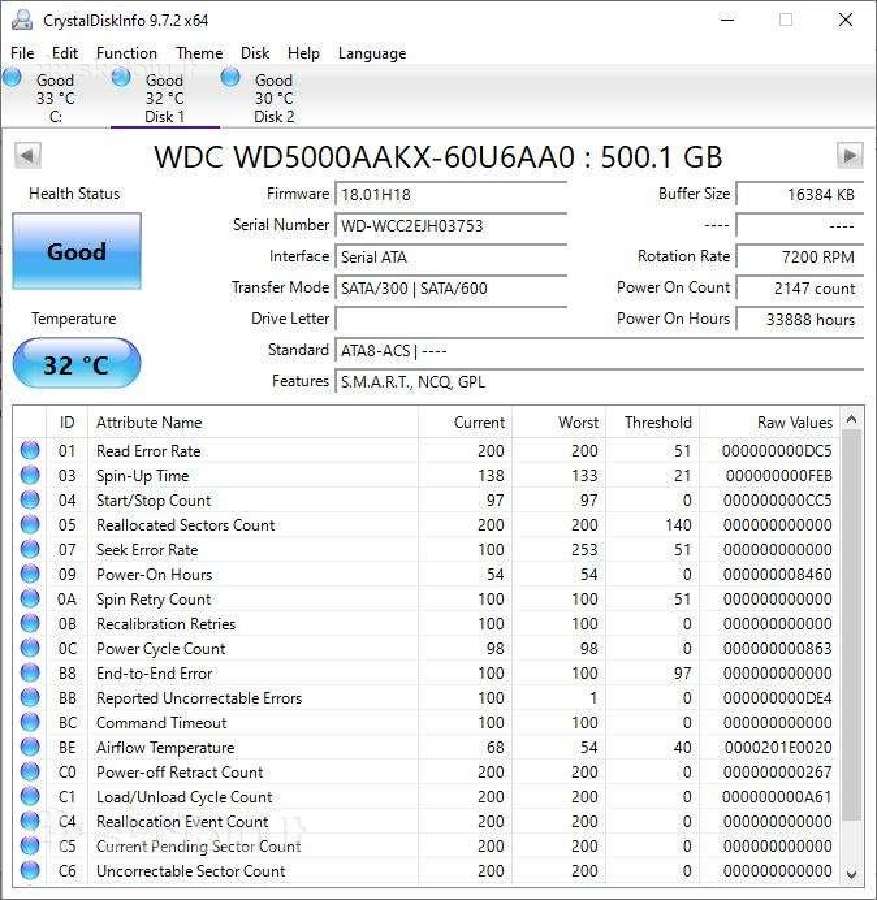Click status orb for Spin Retry Count row
This screenshot has width=877, height=900.
click(30, 598)
